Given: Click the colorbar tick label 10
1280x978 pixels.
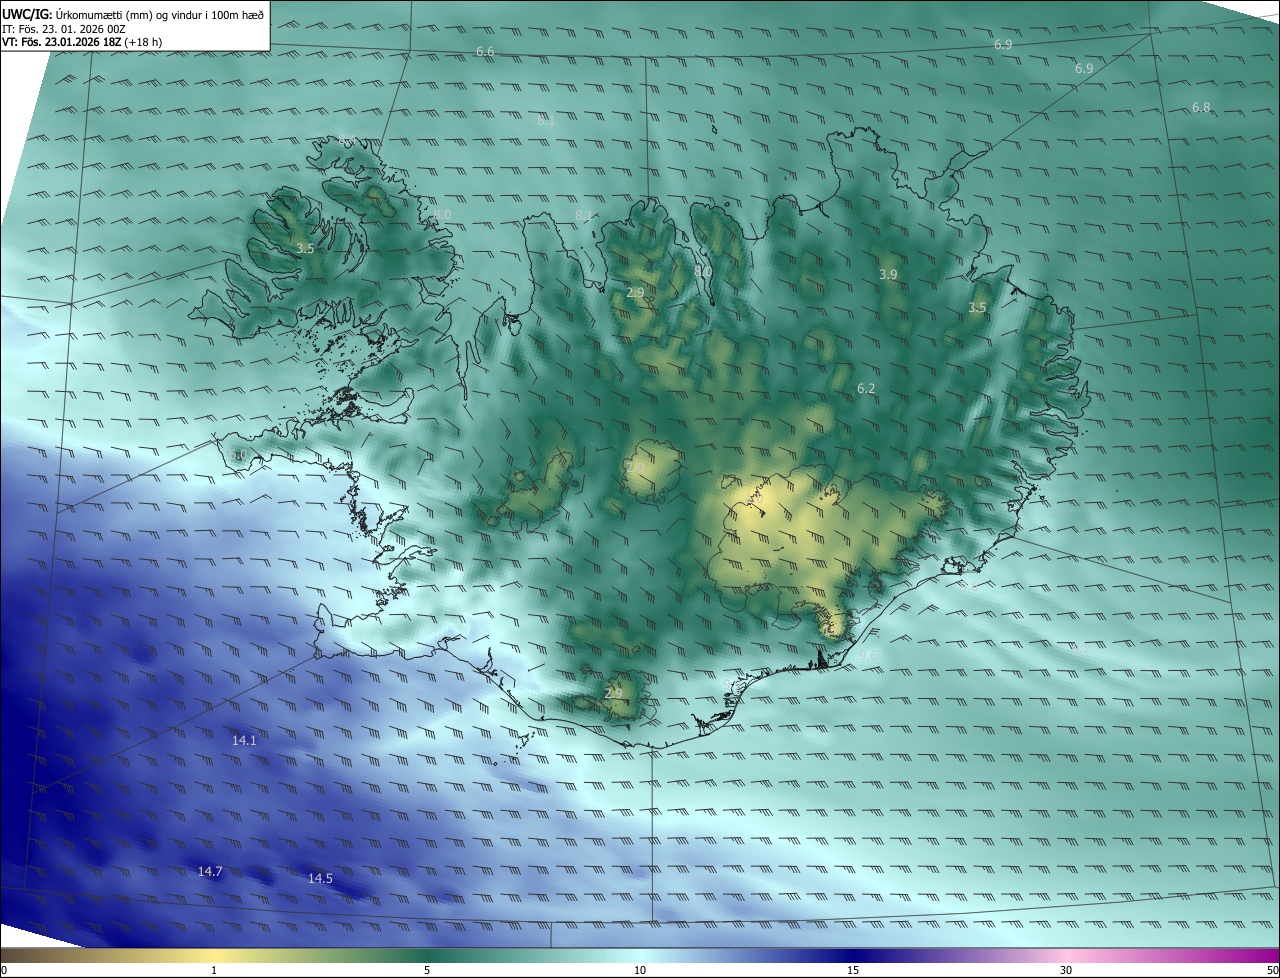Looking at the screenshot, I should pyautogui.click(x=640, y=970).
